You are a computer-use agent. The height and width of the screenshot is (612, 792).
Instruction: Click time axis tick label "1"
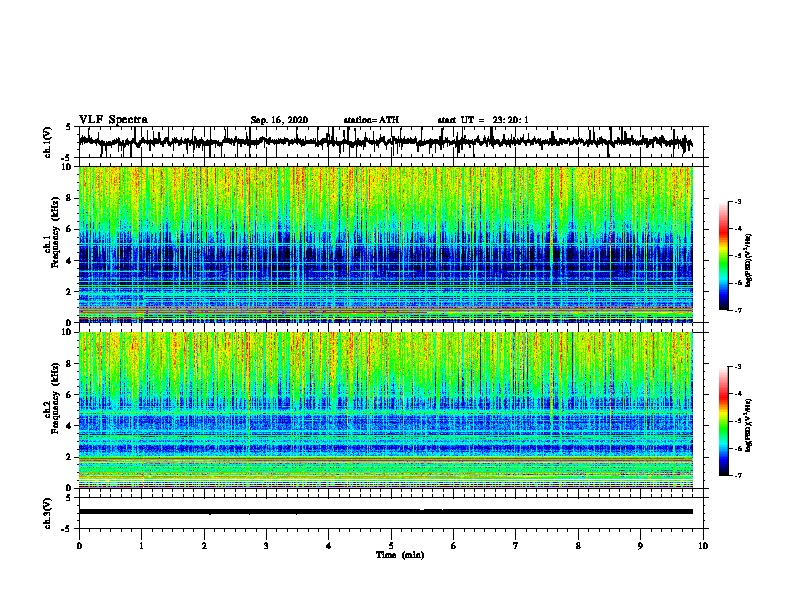(x=141, y=545)
